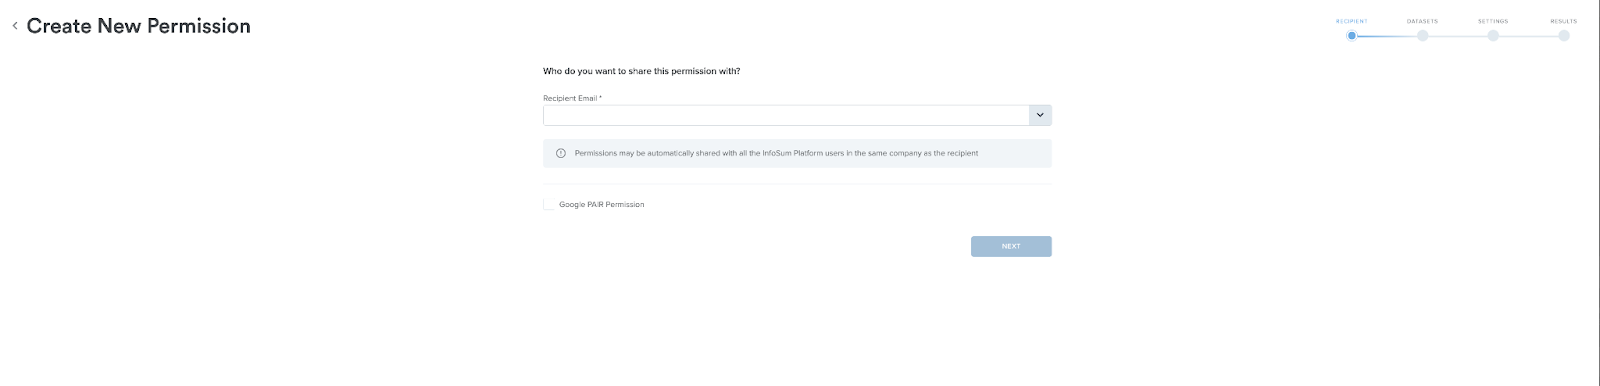The height and width of the screenshot is (386, 1600).
Task: Switch to the RESULTS step label
Action: 1563,21
